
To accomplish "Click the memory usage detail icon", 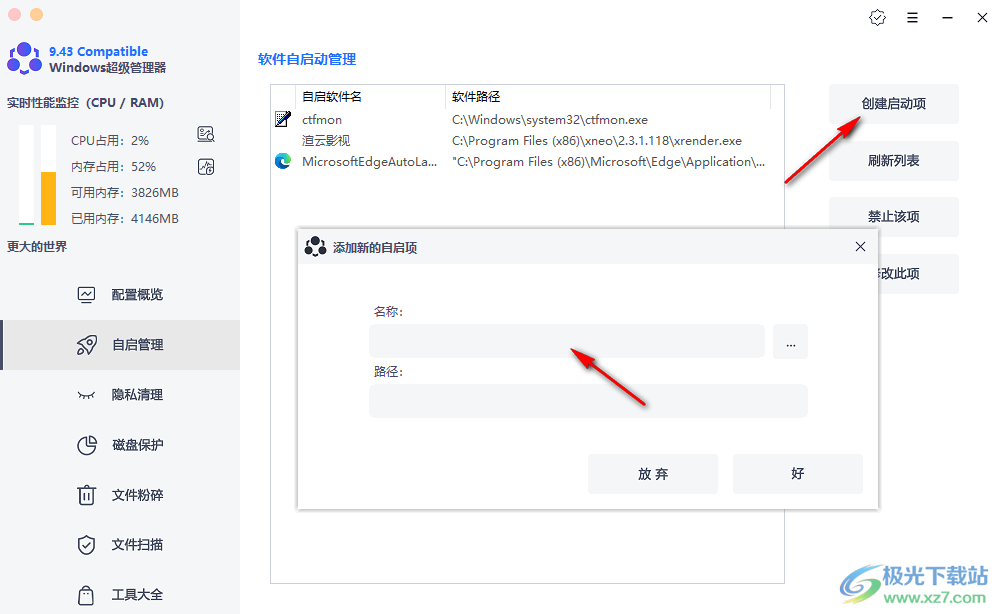I will pos(206,167).
